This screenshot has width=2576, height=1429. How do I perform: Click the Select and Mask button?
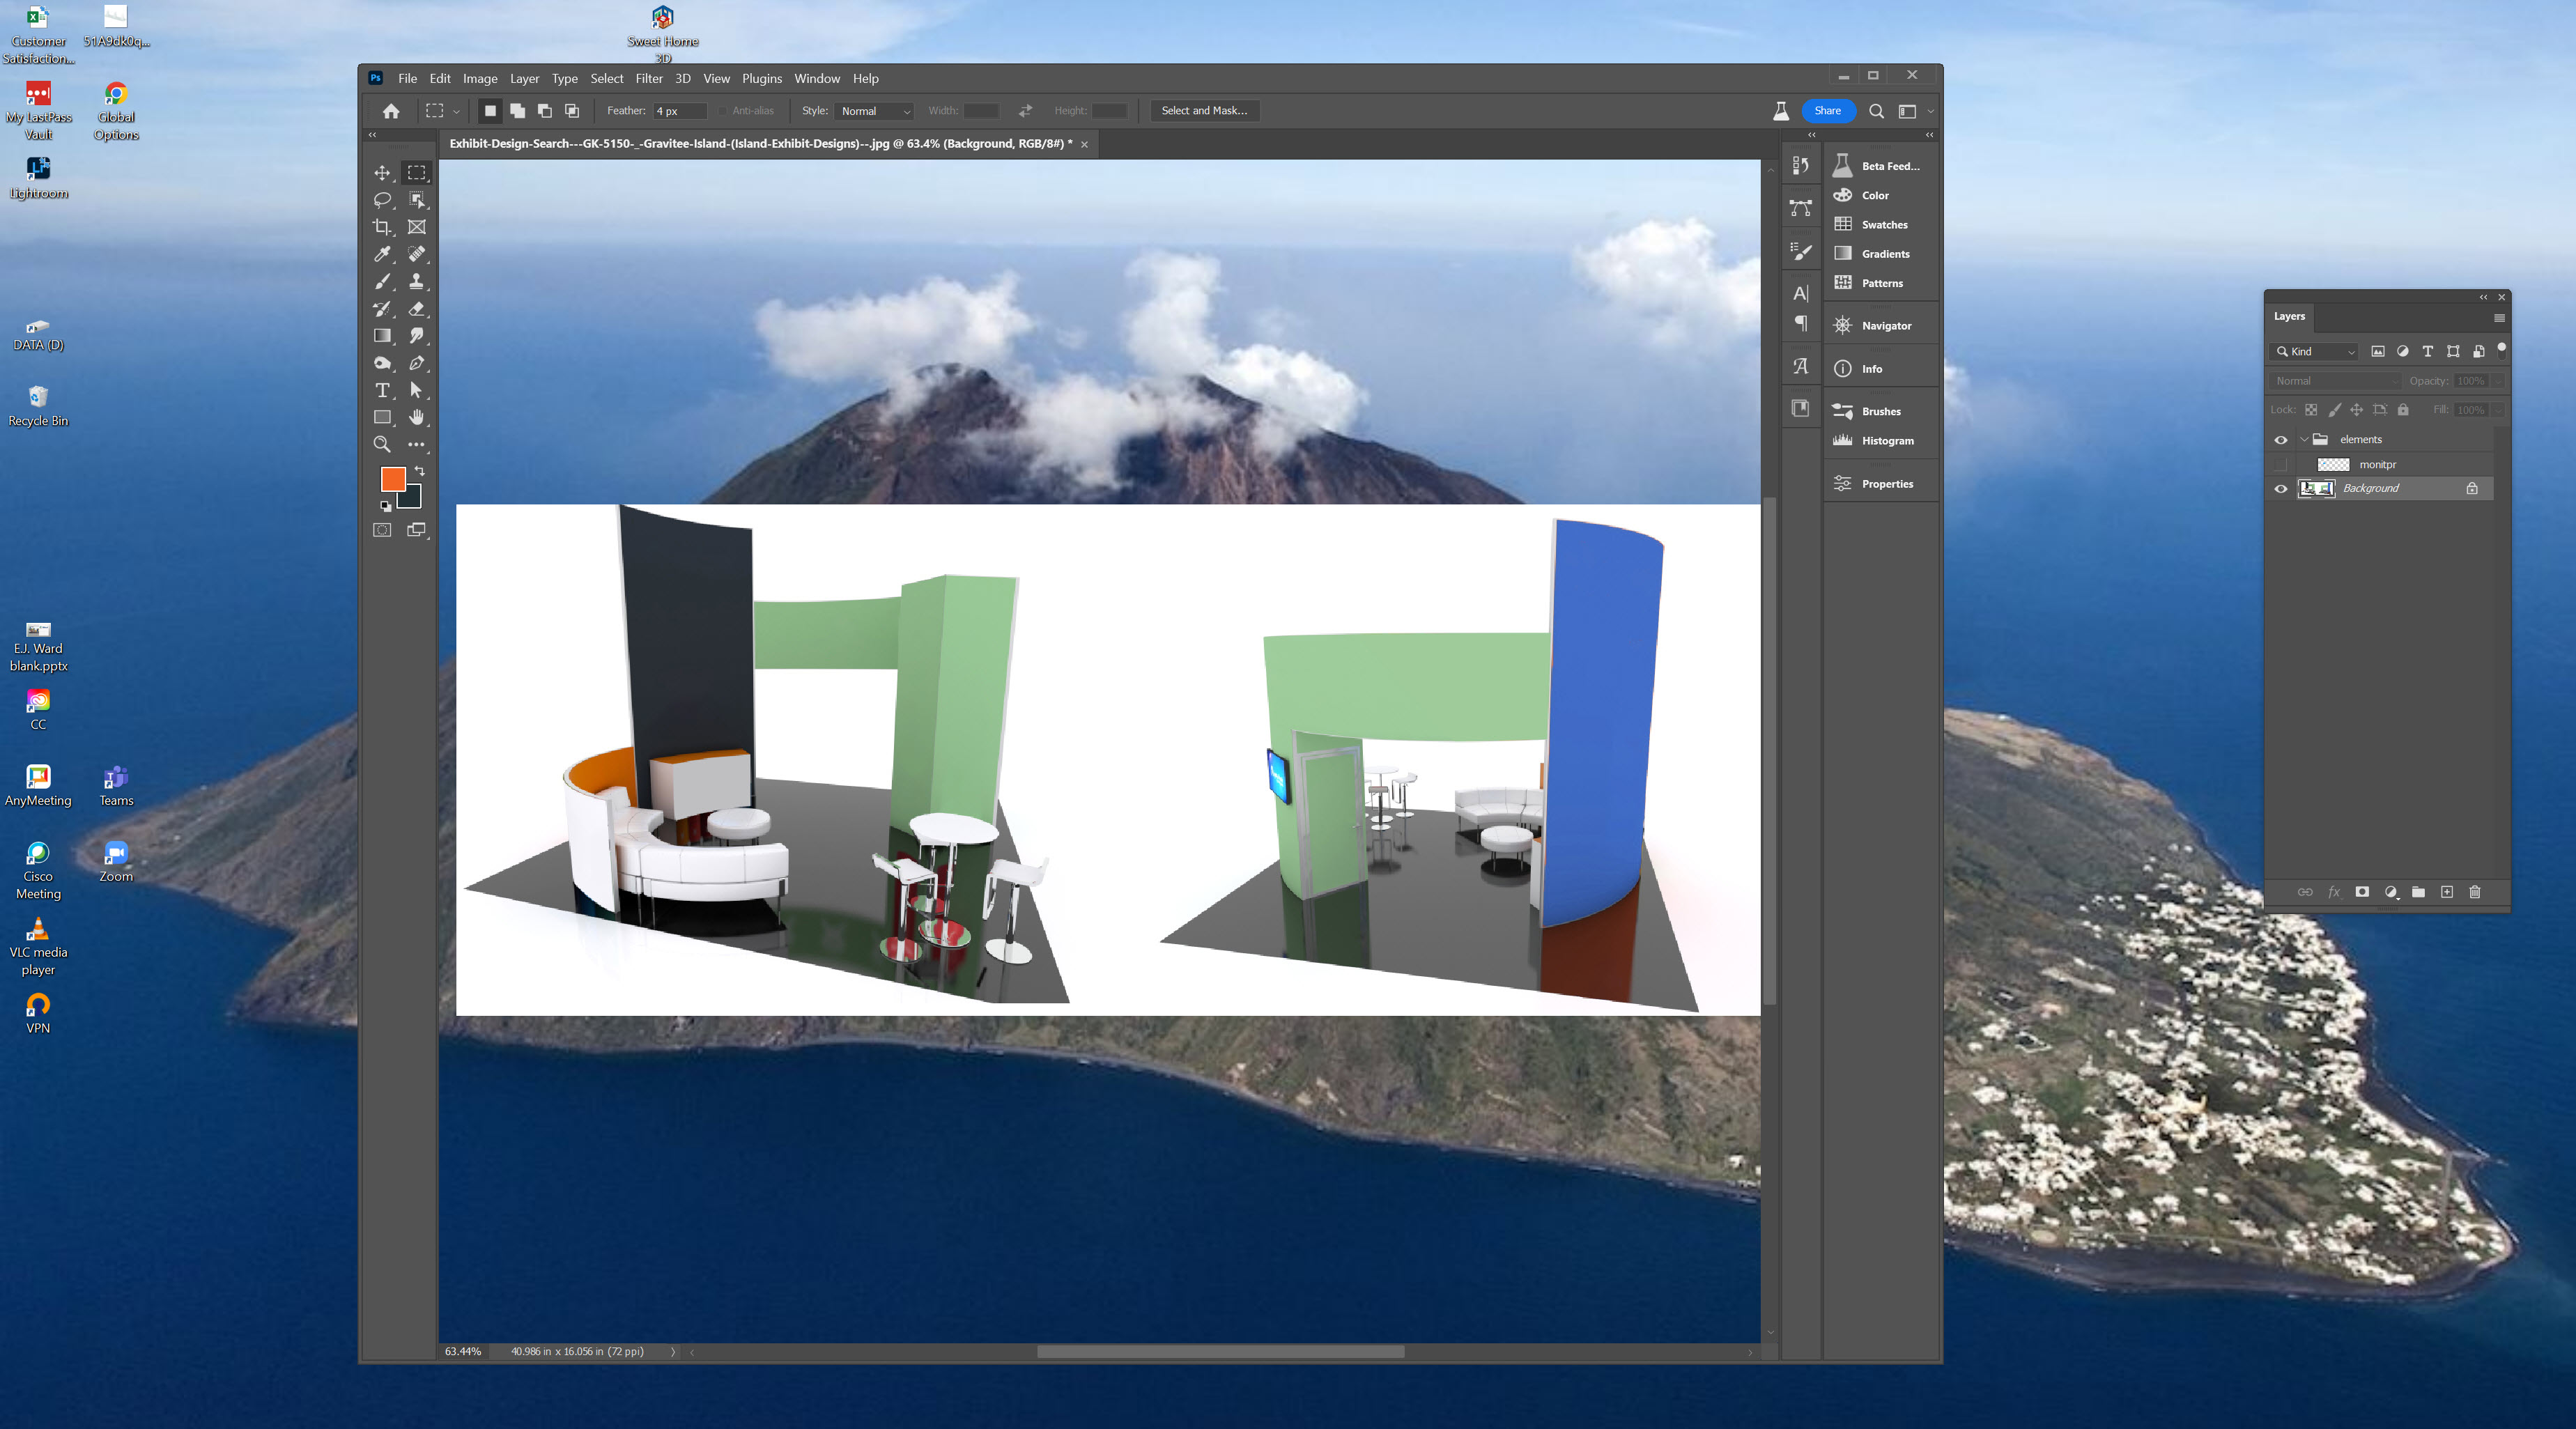(1204, 111)
